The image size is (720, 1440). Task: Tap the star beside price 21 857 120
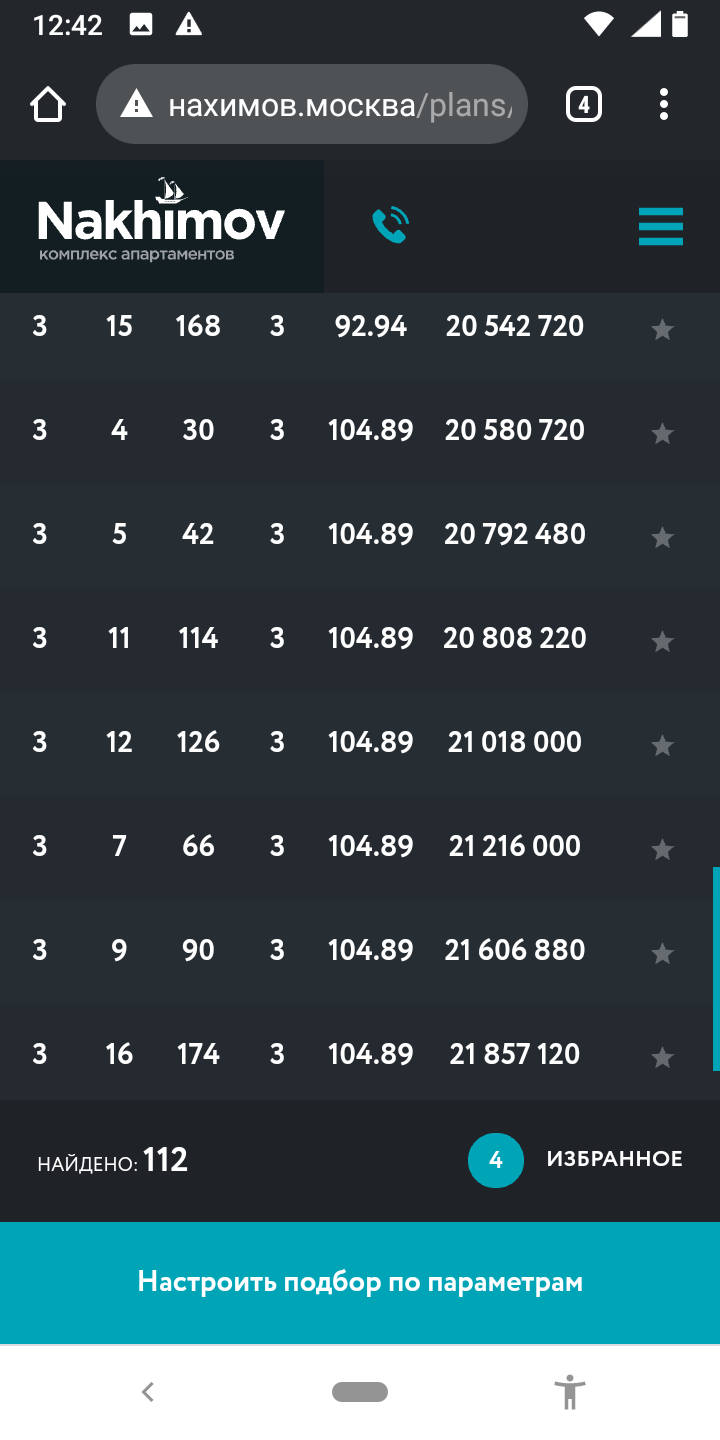(662, 1057)
